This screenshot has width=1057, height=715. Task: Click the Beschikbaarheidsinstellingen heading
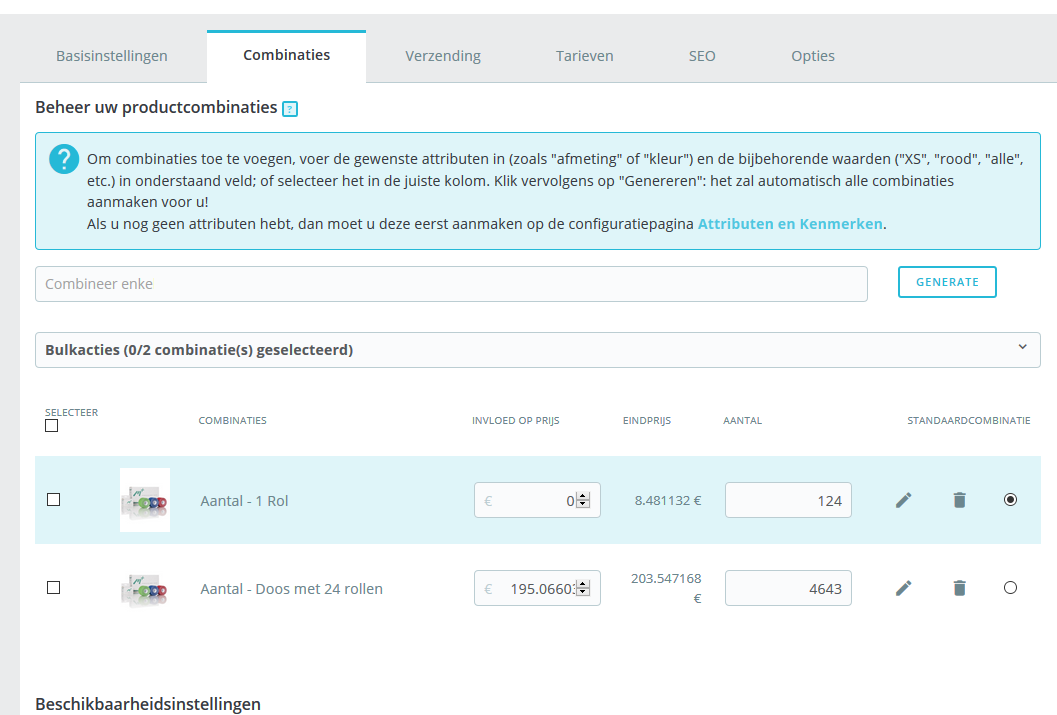(148, 704)
